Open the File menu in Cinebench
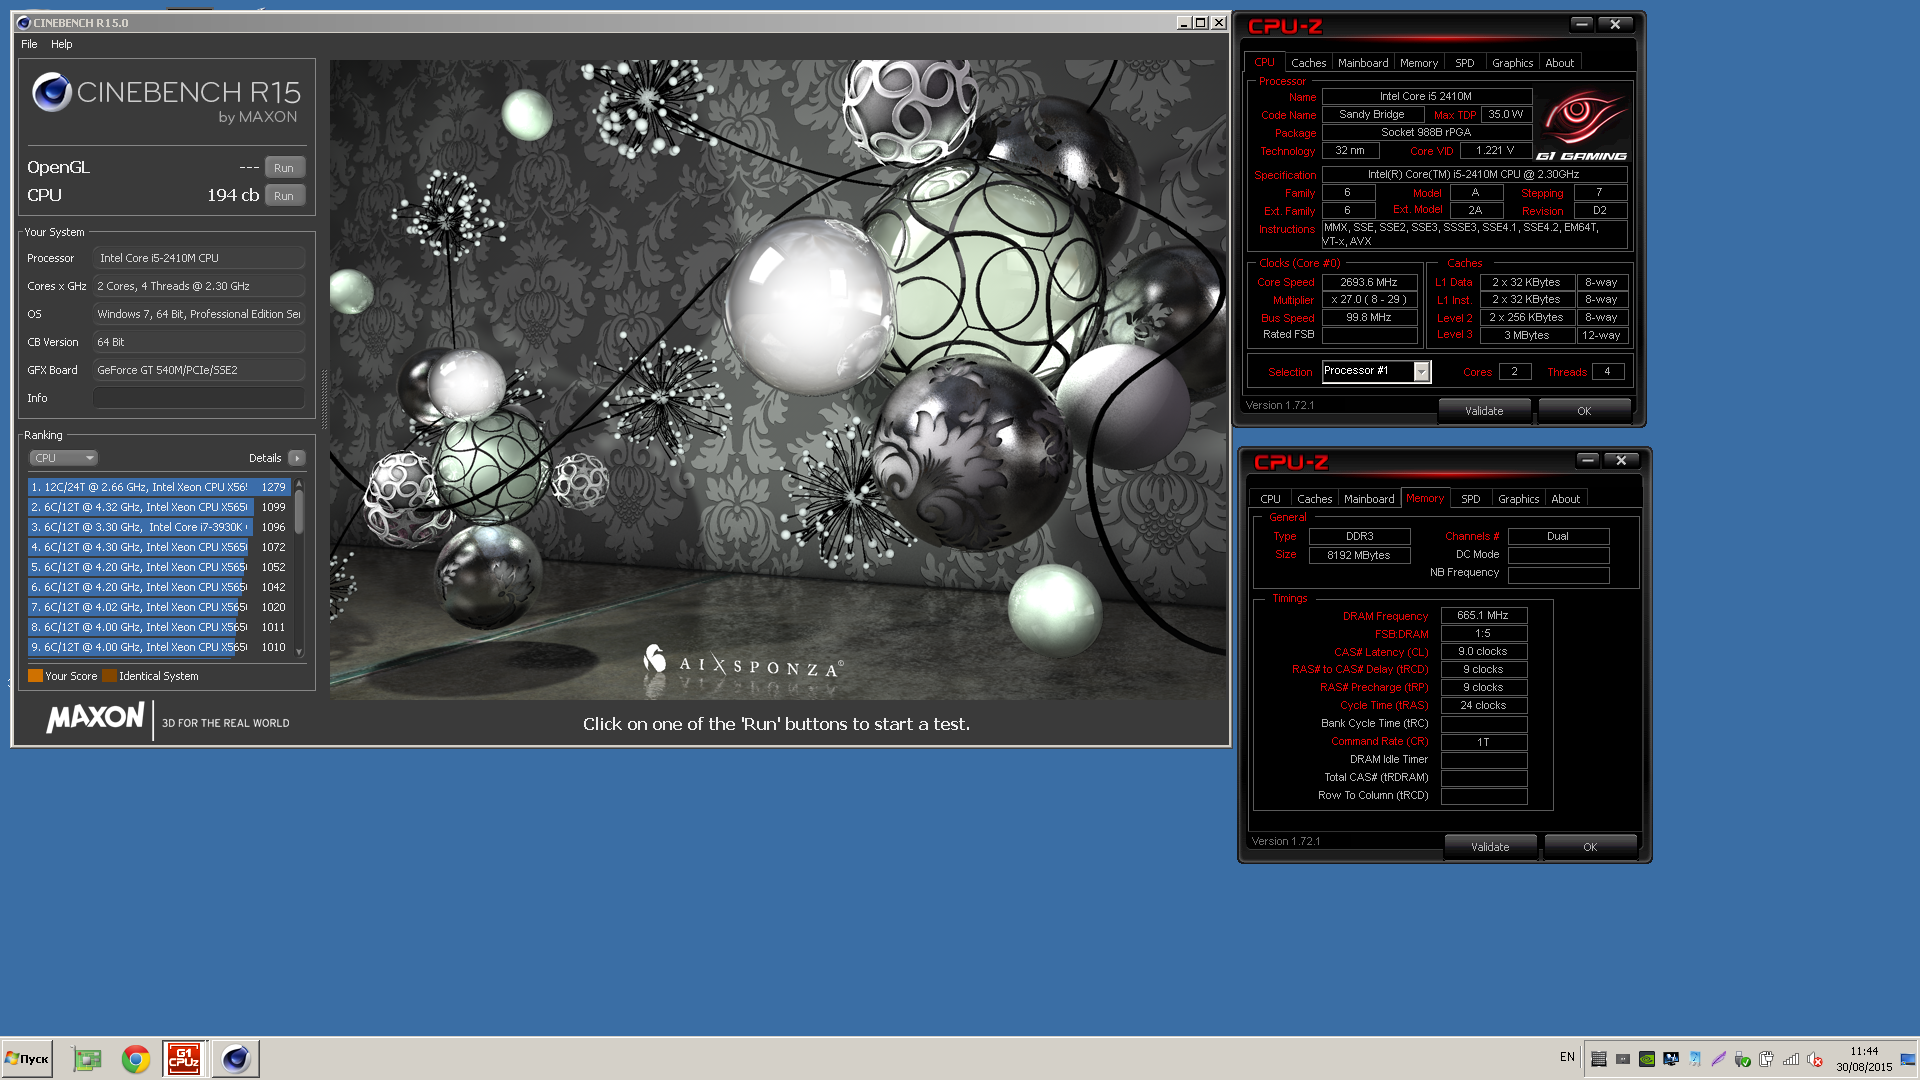This screenshot has height=1080, width=1920. click(29, 44)
